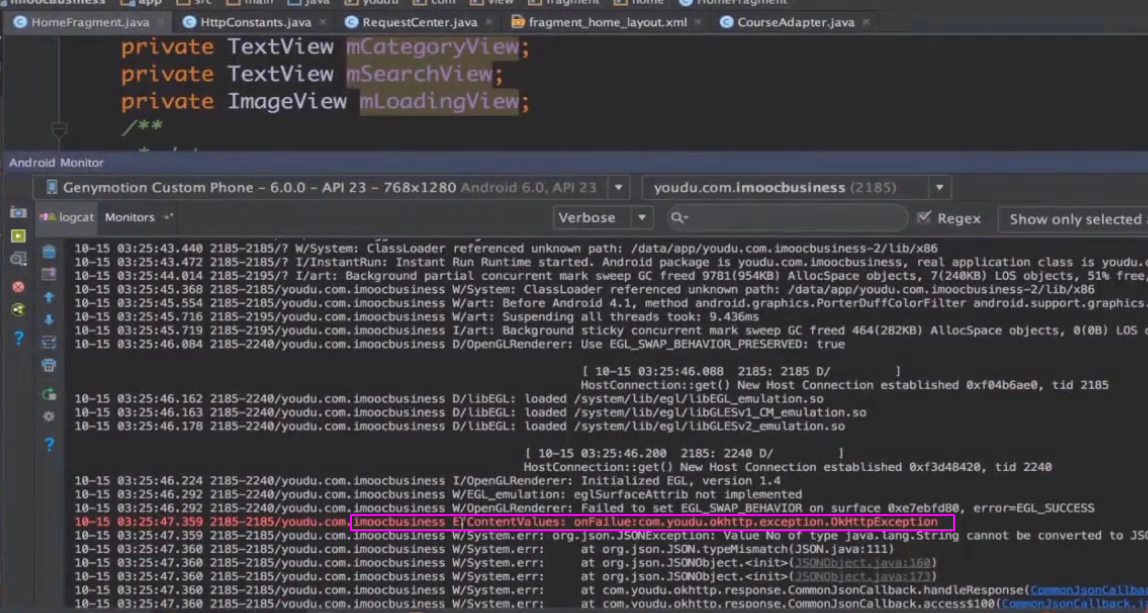Open the youdu.com.imoocbusiness process dropdown
This screenshot has width=1148, height=613.
pyautogui.click(x=939, y=187)
